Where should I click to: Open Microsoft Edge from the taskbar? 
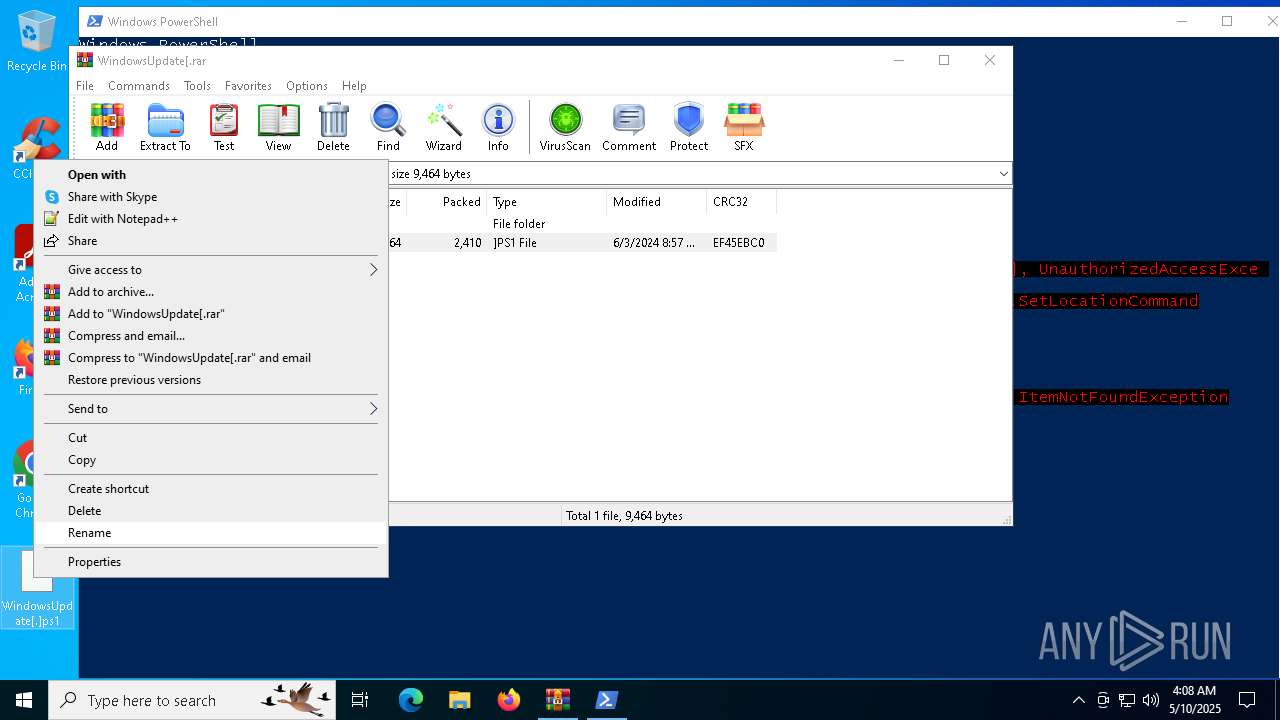pyautogui.click(x=411, y=700)
